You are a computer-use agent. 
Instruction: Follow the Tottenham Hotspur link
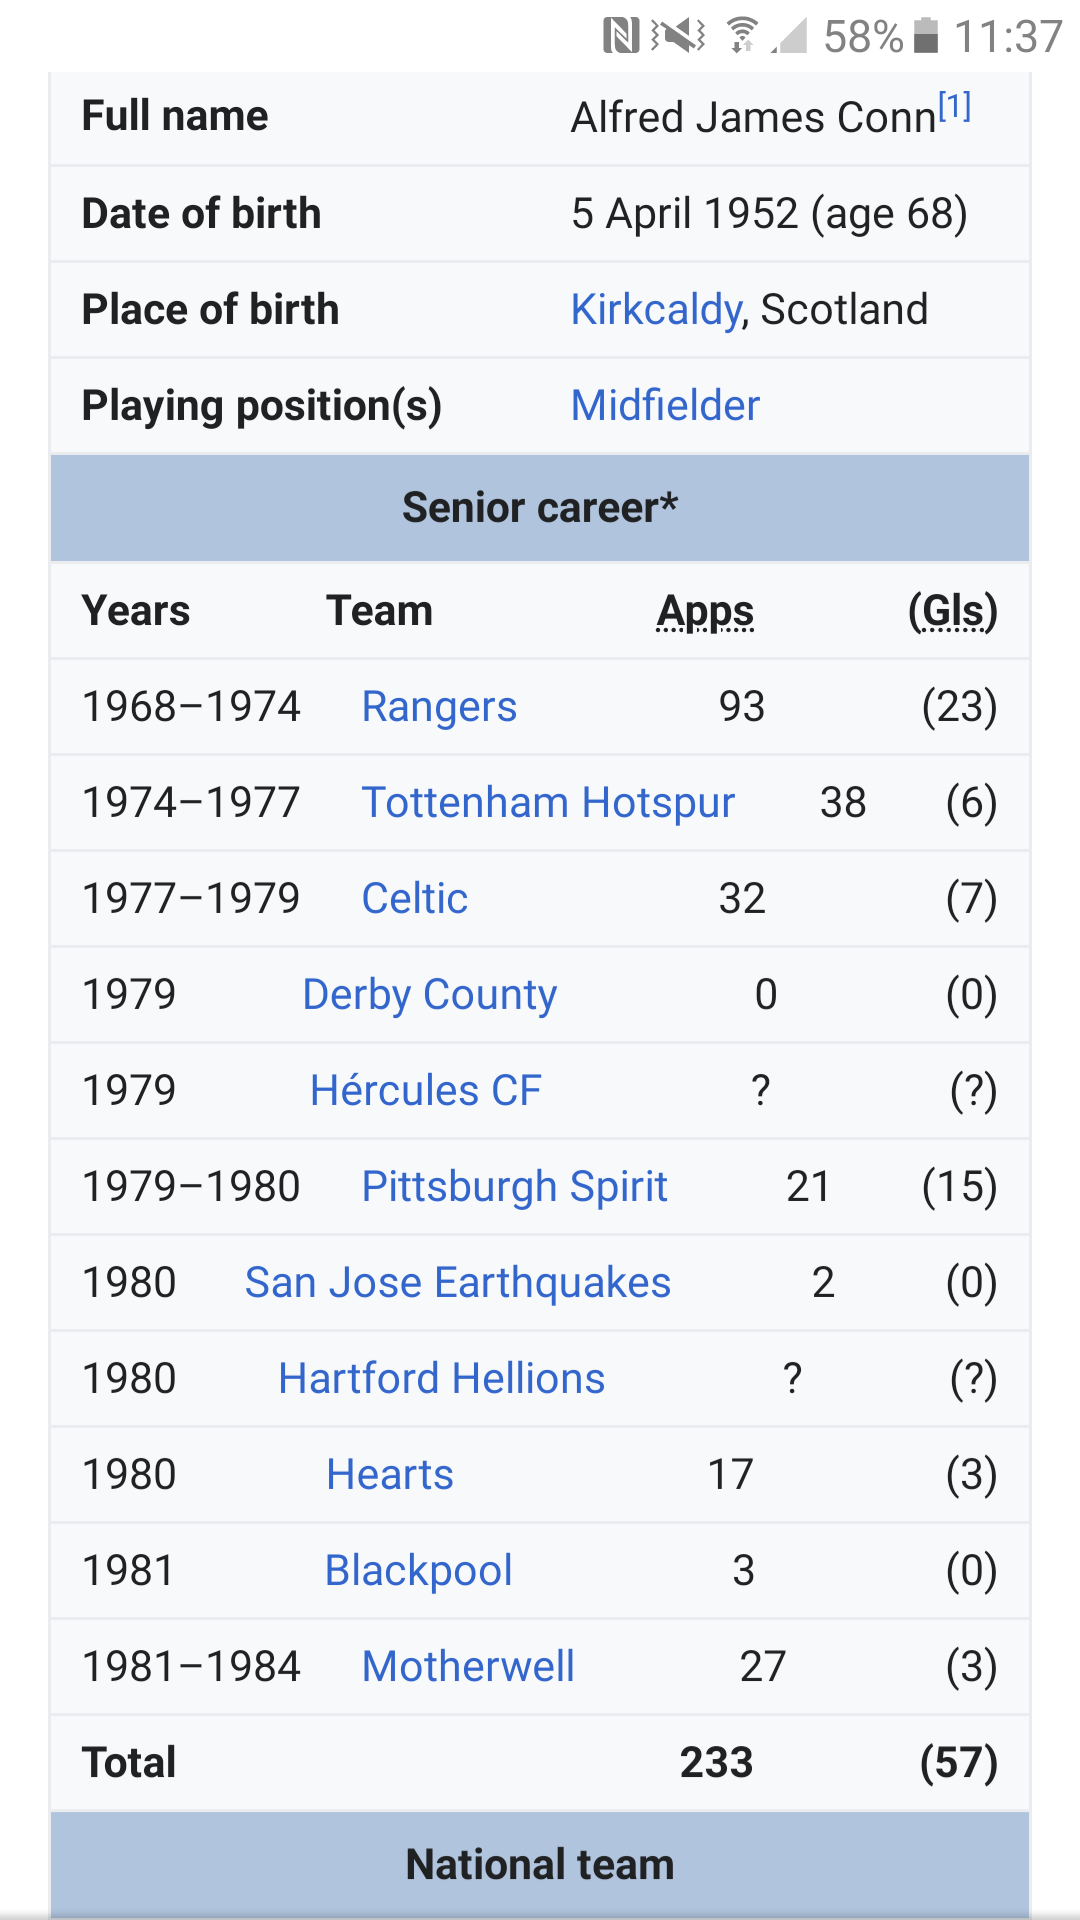point(548,803)
